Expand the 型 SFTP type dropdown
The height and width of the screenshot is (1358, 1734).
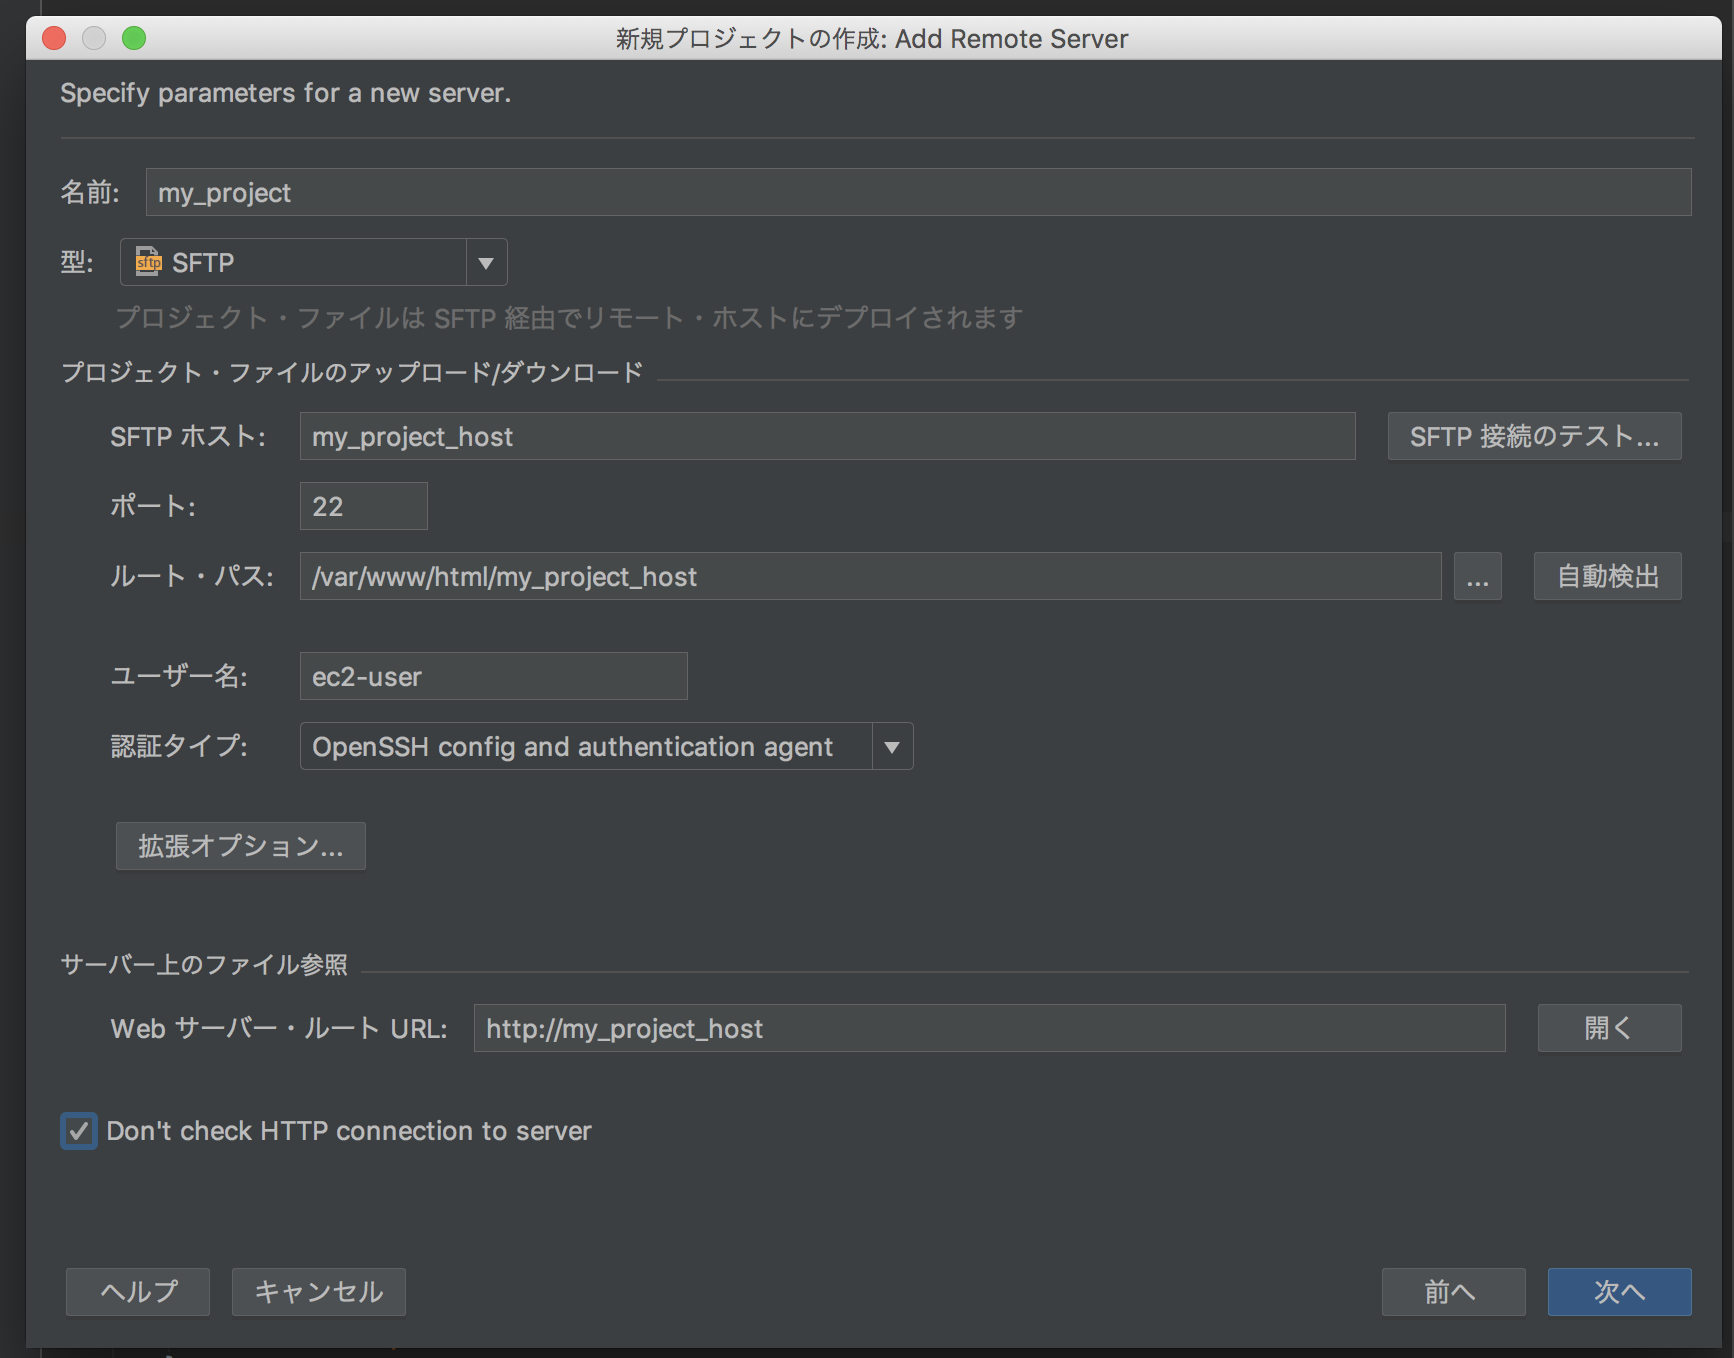pos(486,262)
